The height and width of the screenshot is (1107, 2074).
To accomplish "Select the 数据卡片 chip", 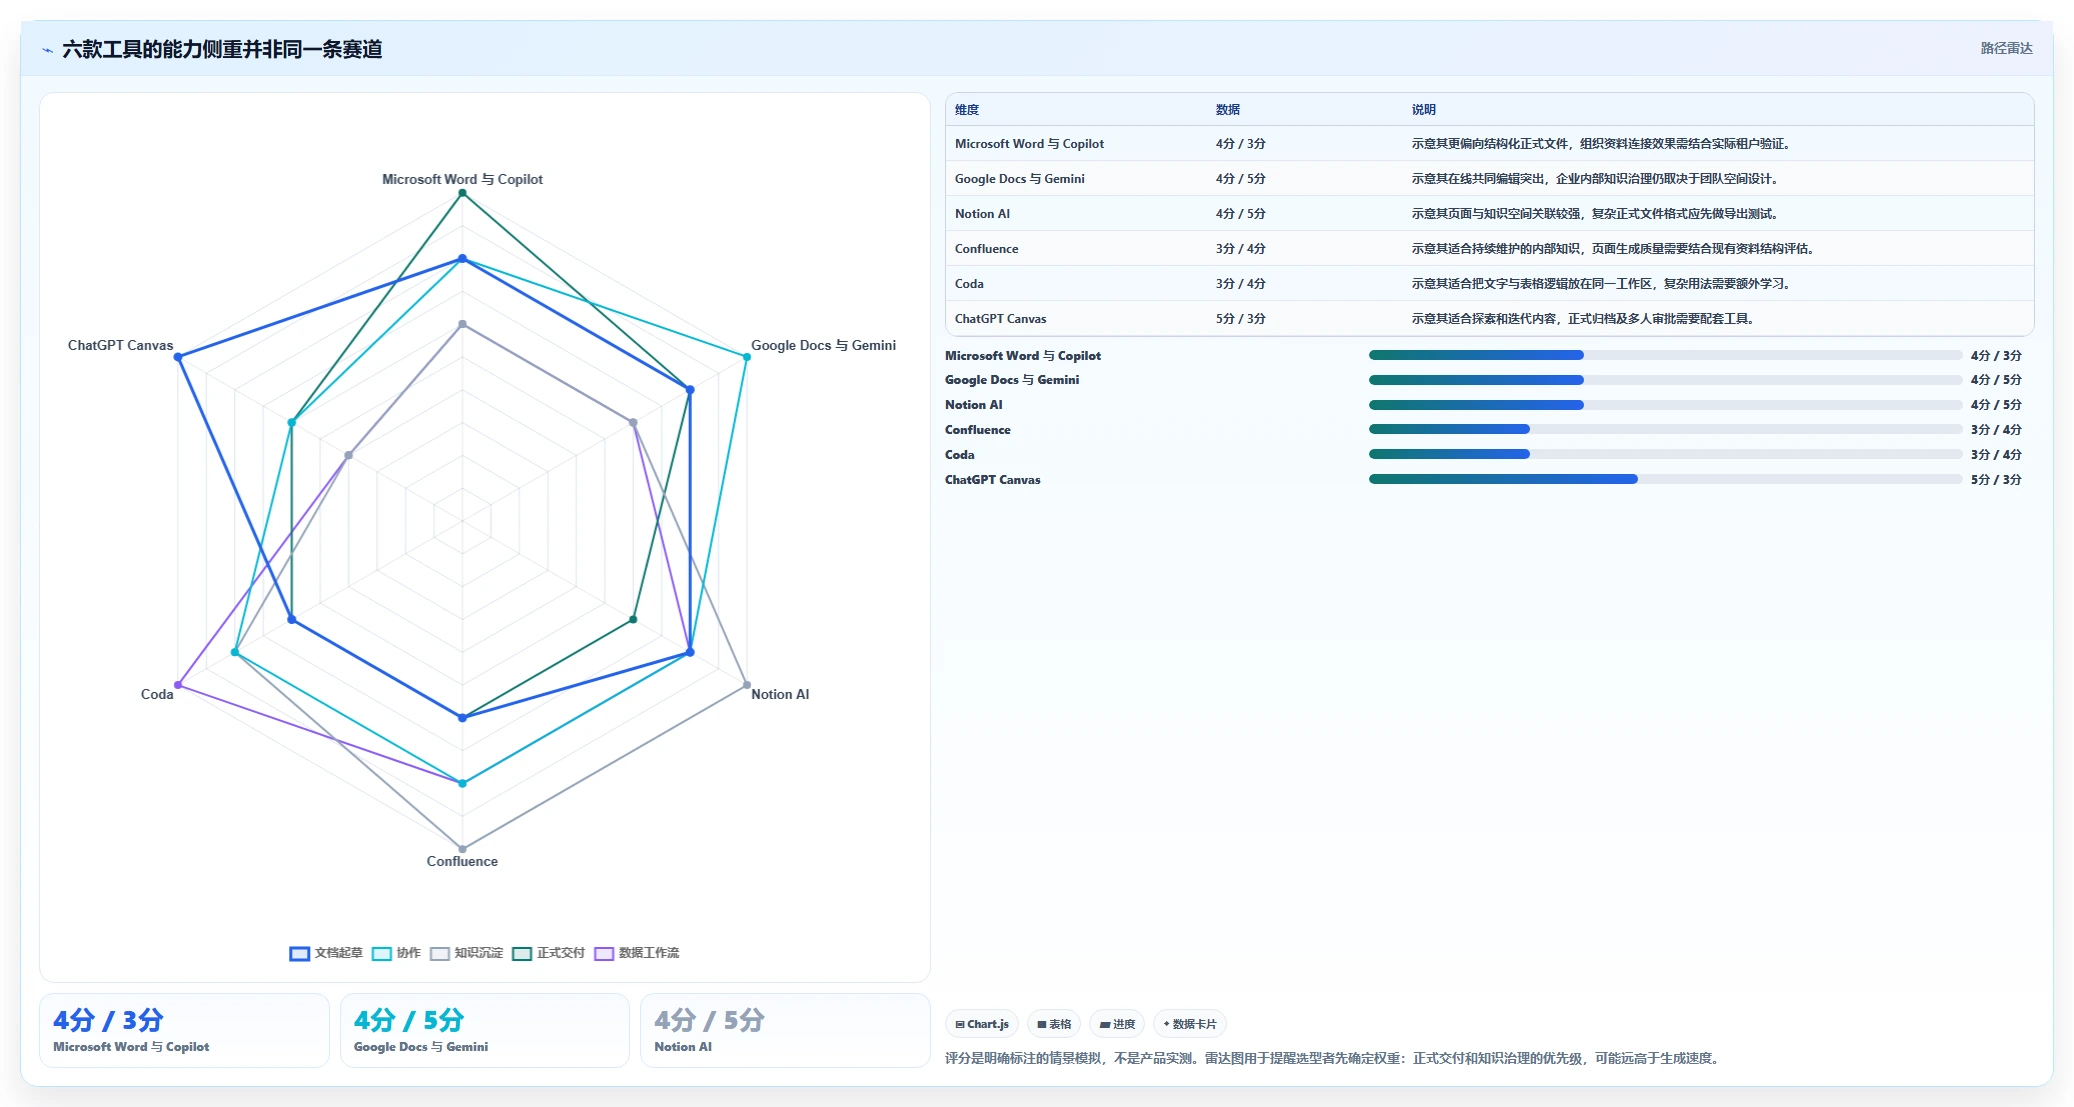I will pos(1190,1024).
